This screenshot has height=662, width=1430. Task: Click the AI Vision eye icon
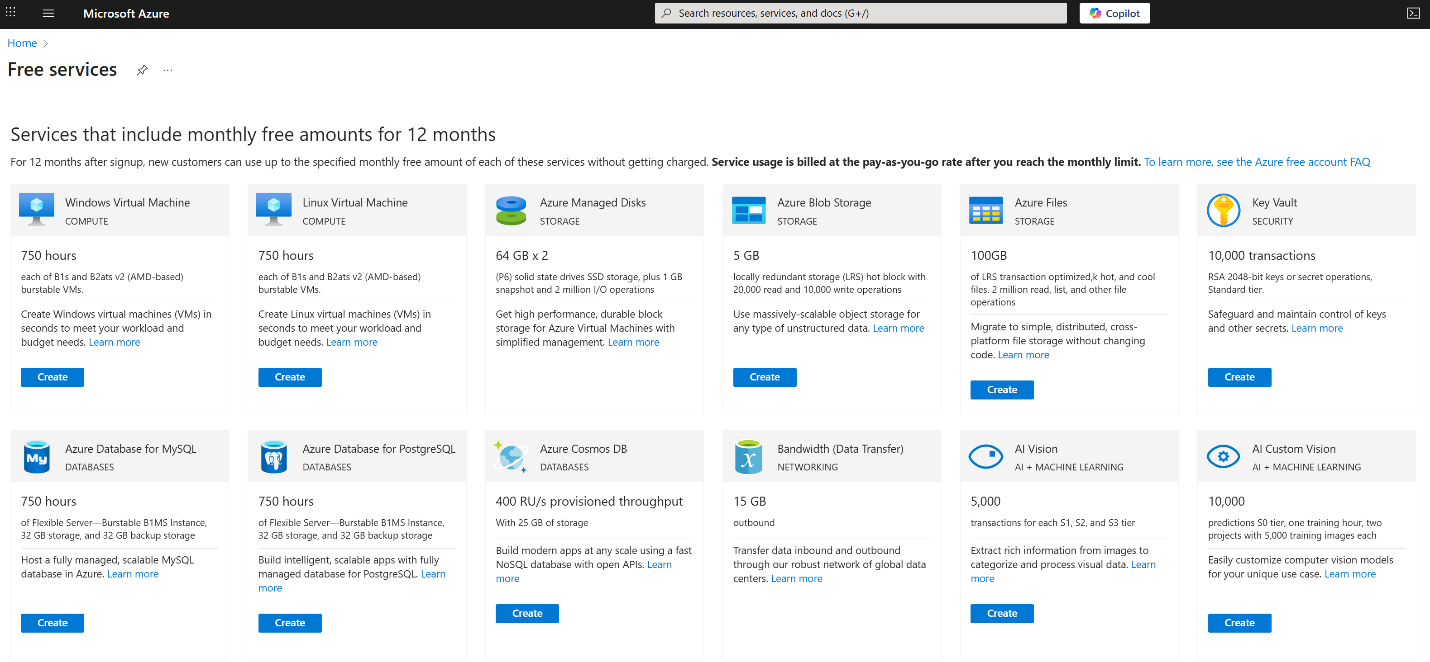point(986,457)
